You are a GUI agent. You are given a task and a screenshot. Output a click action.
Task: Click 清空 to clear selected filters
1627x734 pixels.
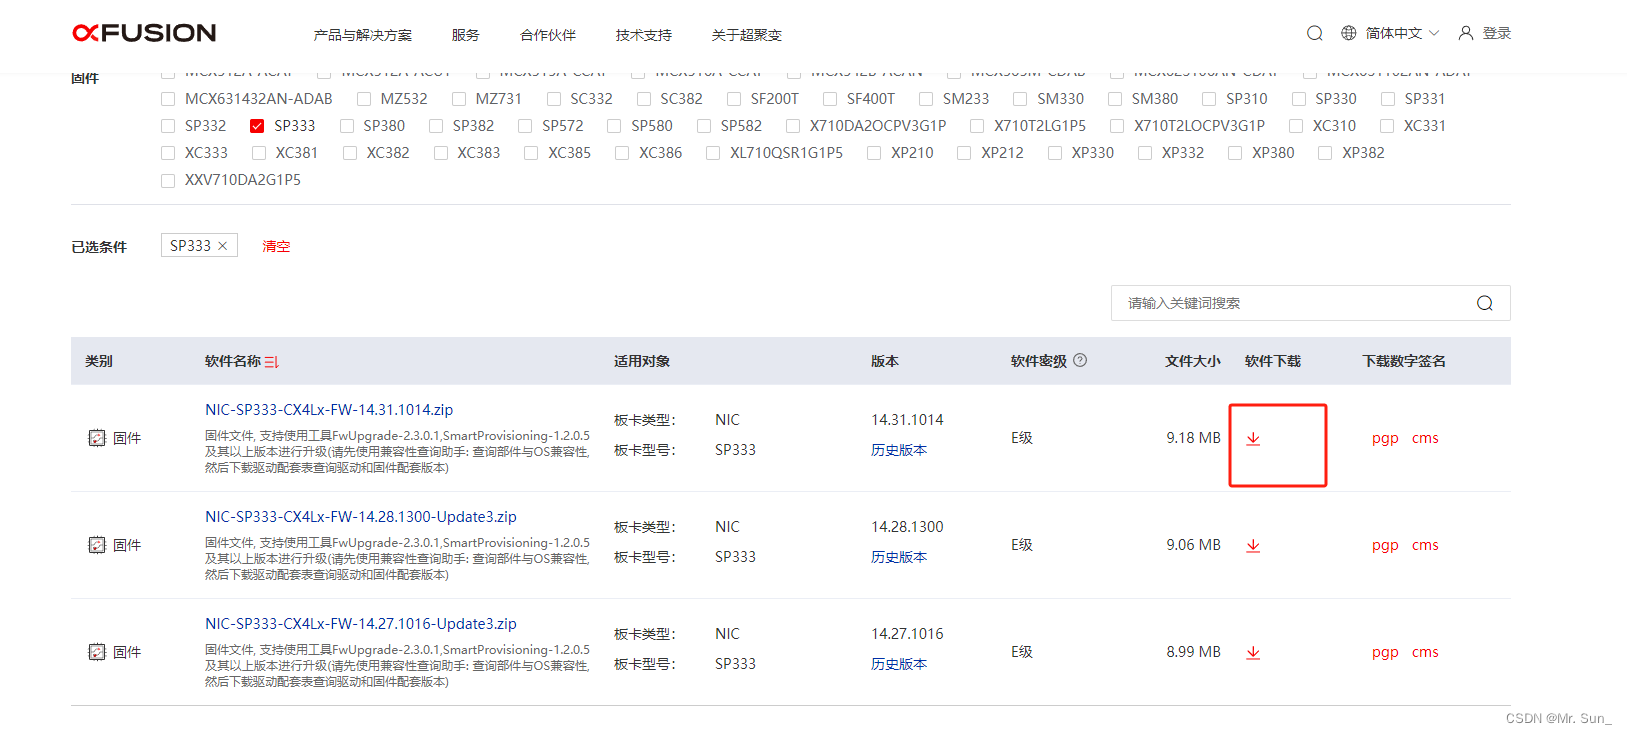click(x=276, y=246)
